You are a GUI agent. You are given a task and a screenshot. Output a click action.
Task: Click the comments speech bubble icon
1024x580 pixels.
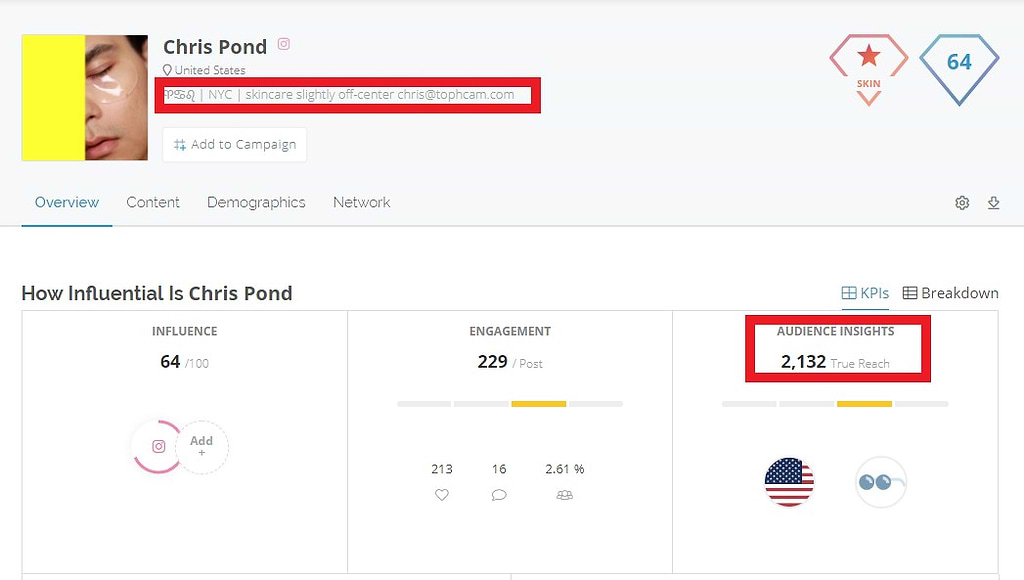click(x=499, y=495)
